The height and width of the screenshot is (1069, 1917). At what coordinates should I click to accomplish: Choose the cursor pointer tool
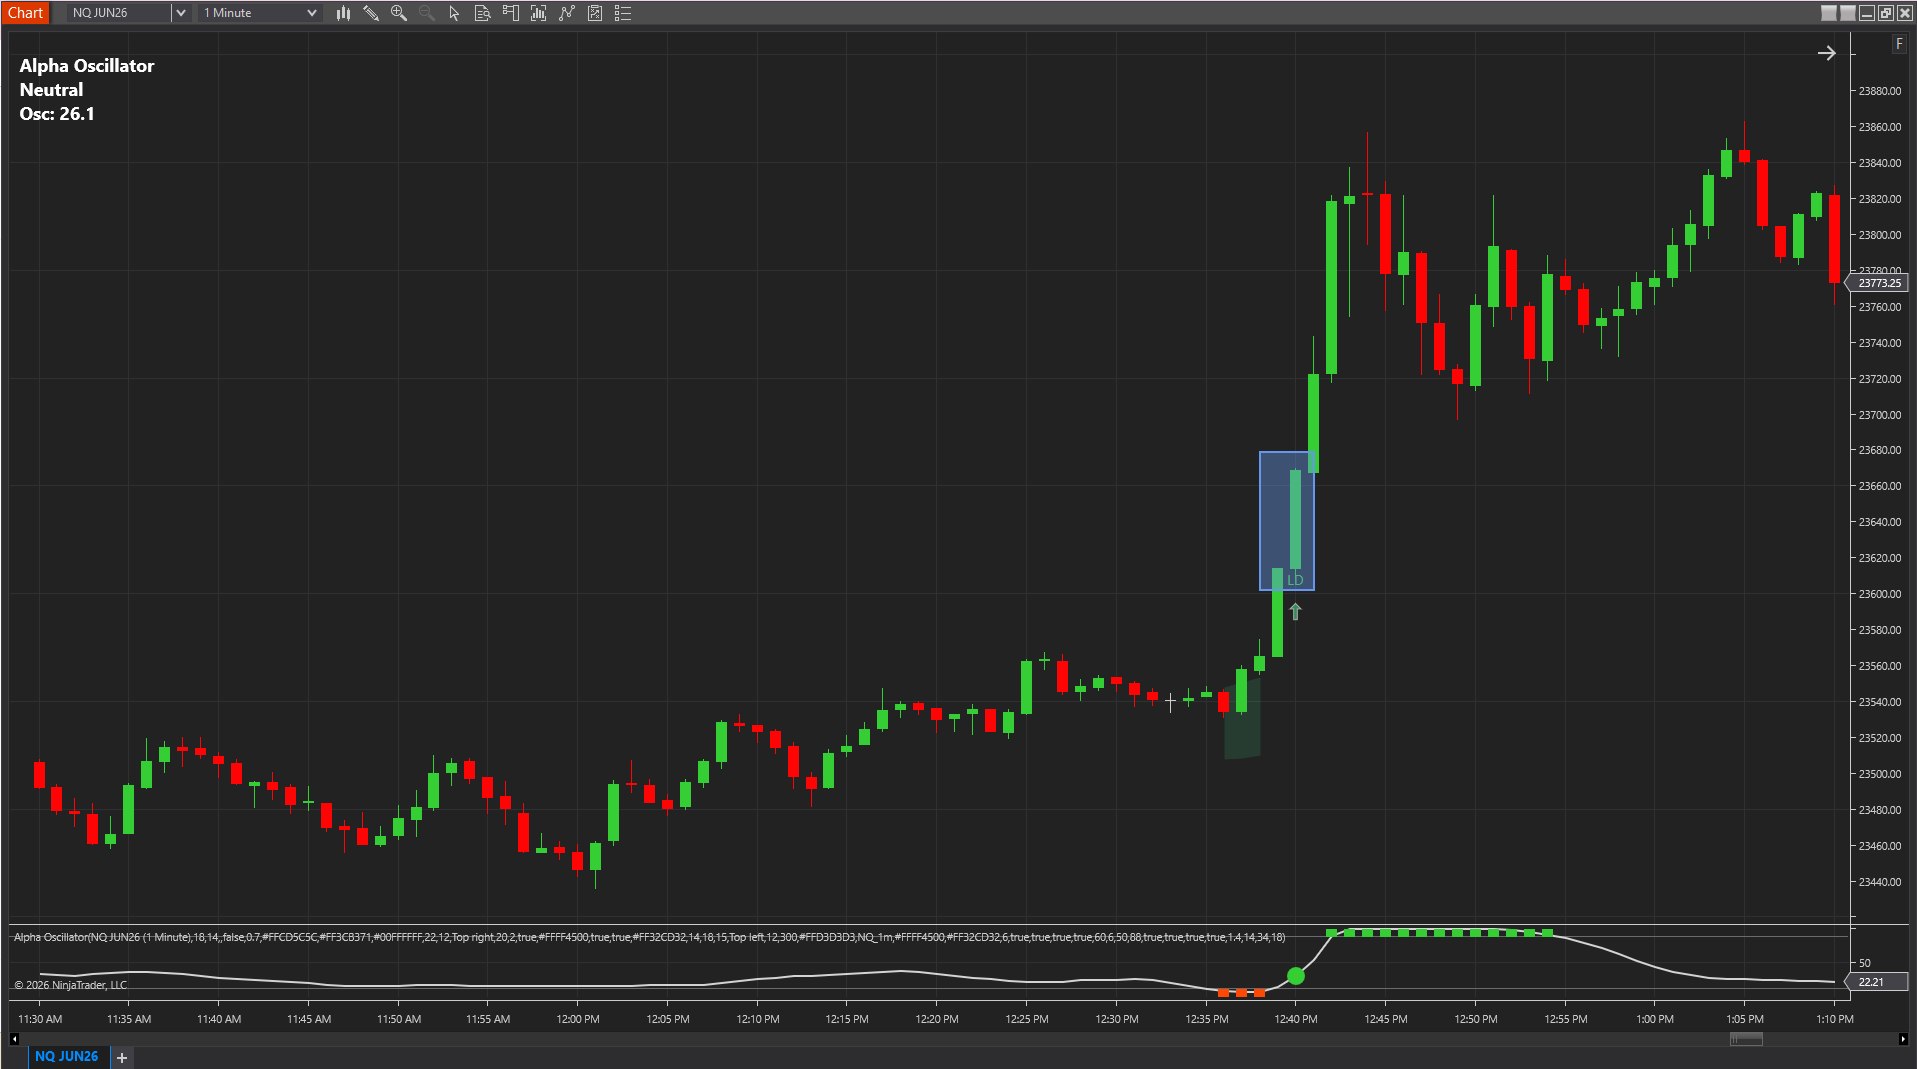click(454, 13)
